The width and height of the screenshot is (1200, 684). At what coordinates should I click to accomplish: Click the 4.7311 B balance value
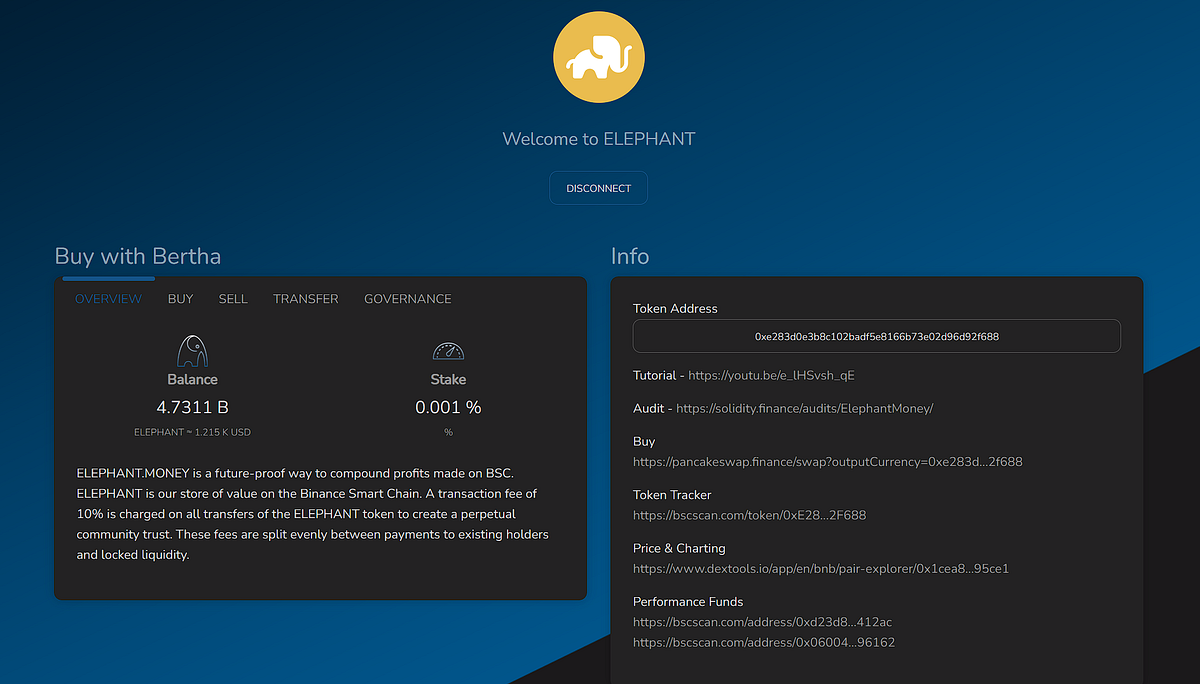click(192, 407)
